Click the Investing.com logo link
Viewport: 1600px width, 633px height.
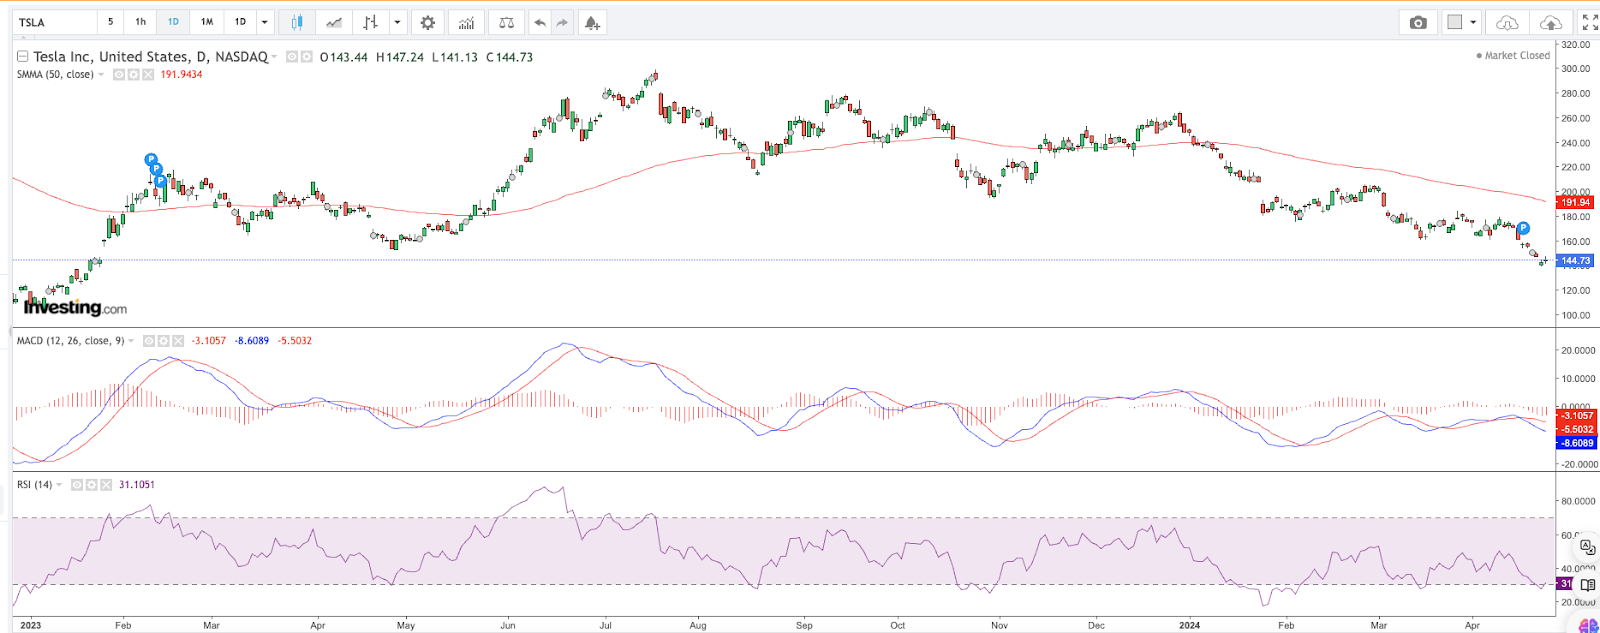click(x=75, y=307)
